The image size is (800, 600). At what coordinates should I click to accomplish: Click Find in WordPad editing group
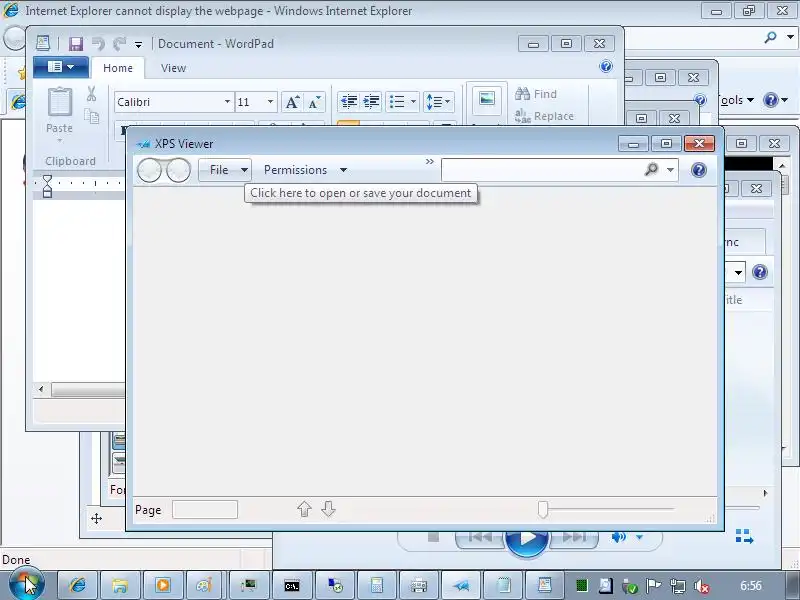[536, 94]
